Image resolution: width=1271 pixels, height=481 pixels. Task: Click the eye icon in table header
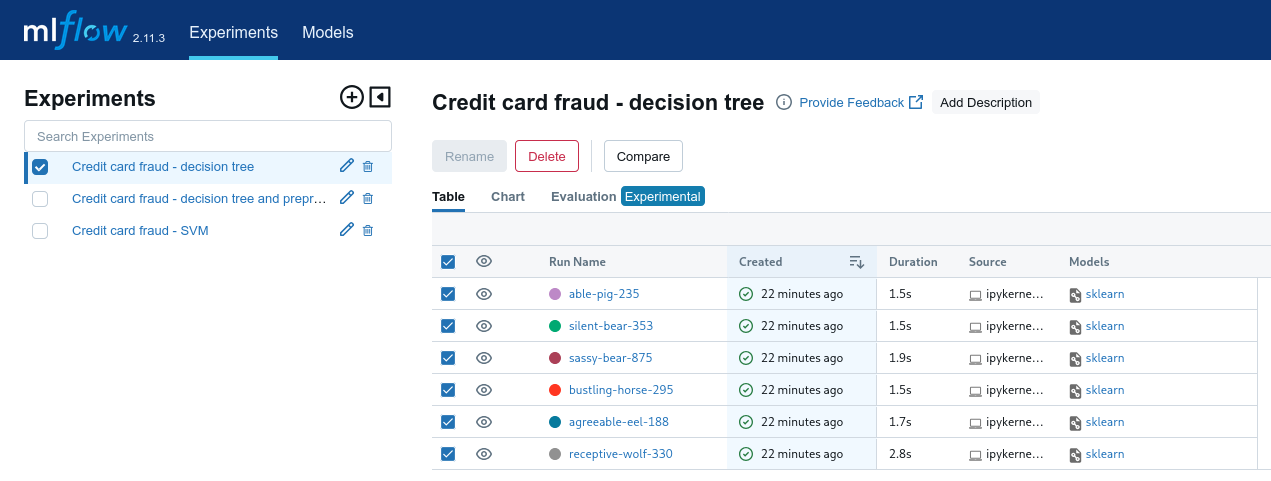(484, 261)
